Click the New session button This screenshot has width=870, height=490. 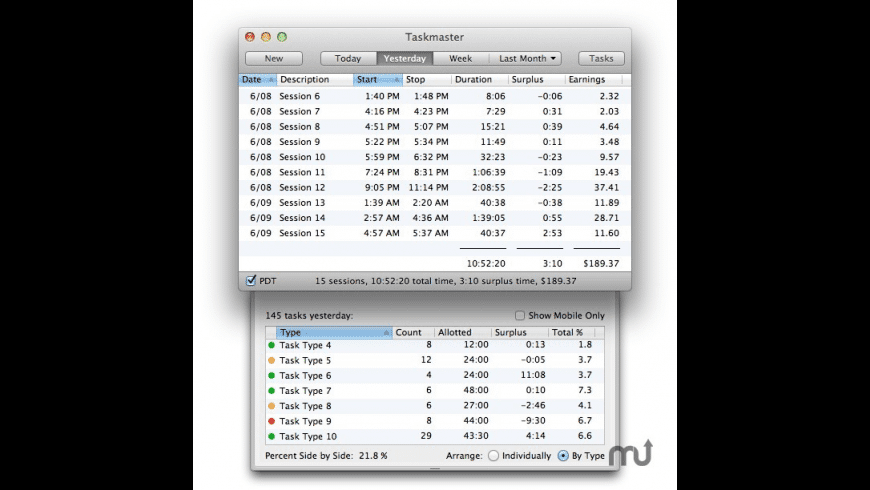click(274, 58)
